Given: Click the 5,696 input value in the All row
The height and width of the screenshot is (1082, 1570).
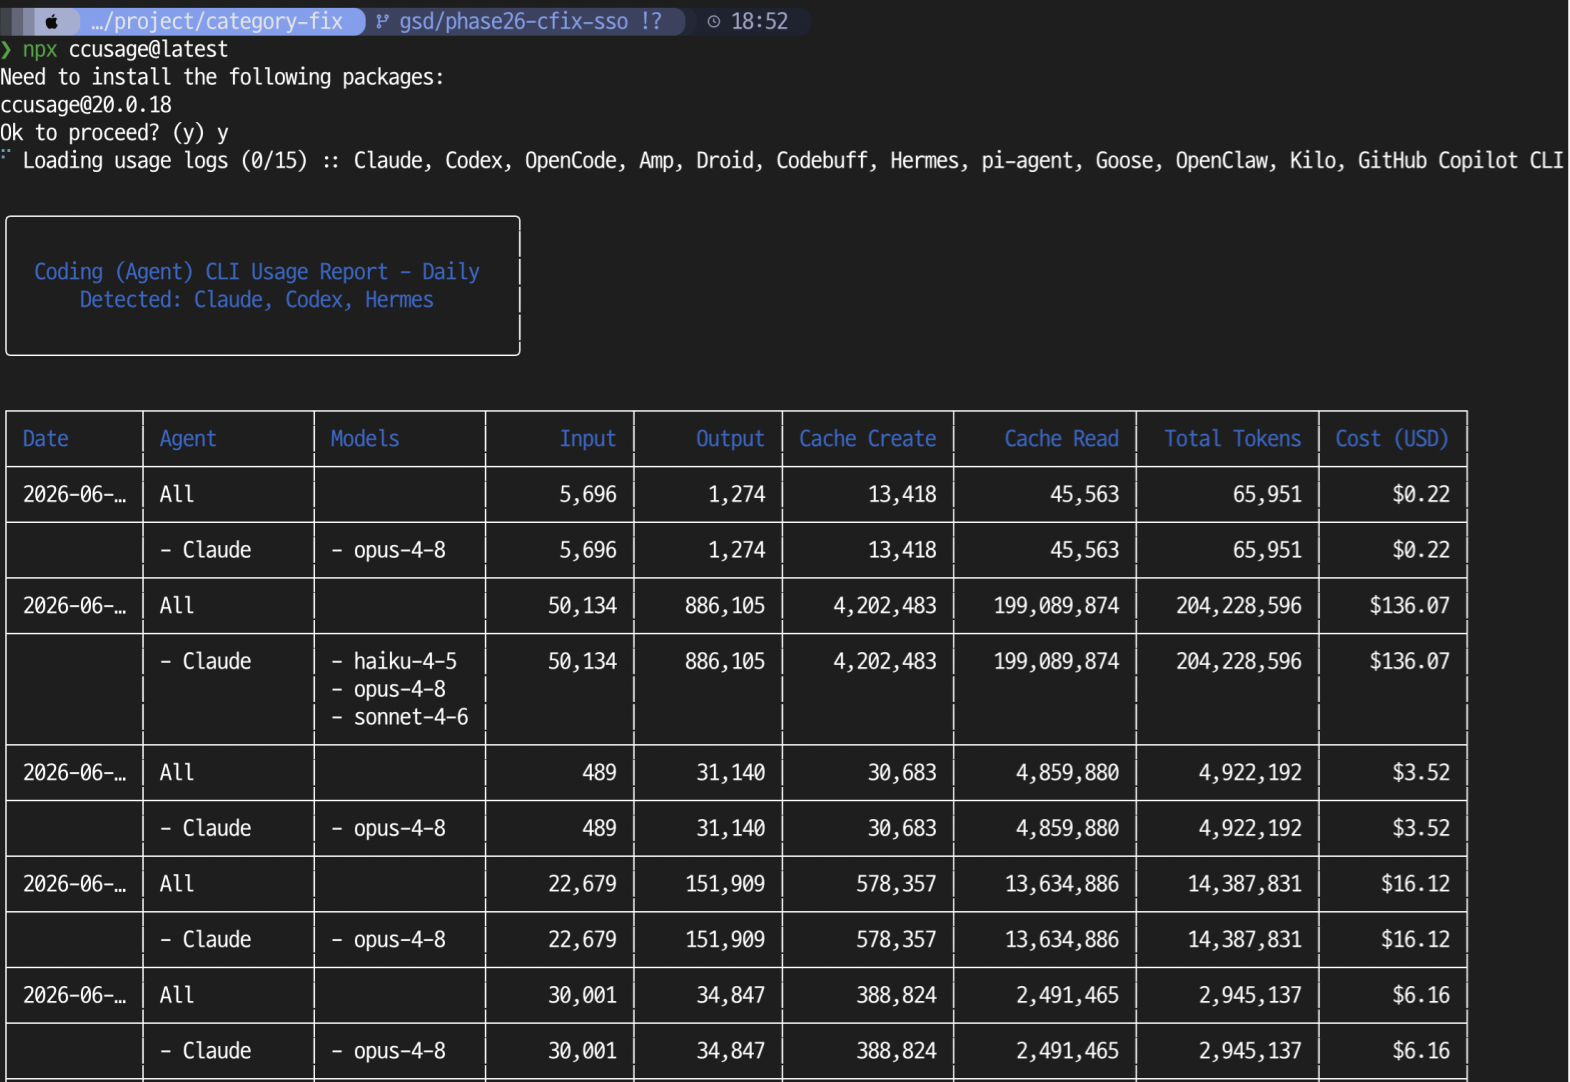Looking at the screenshot, I should click(588, 494).
